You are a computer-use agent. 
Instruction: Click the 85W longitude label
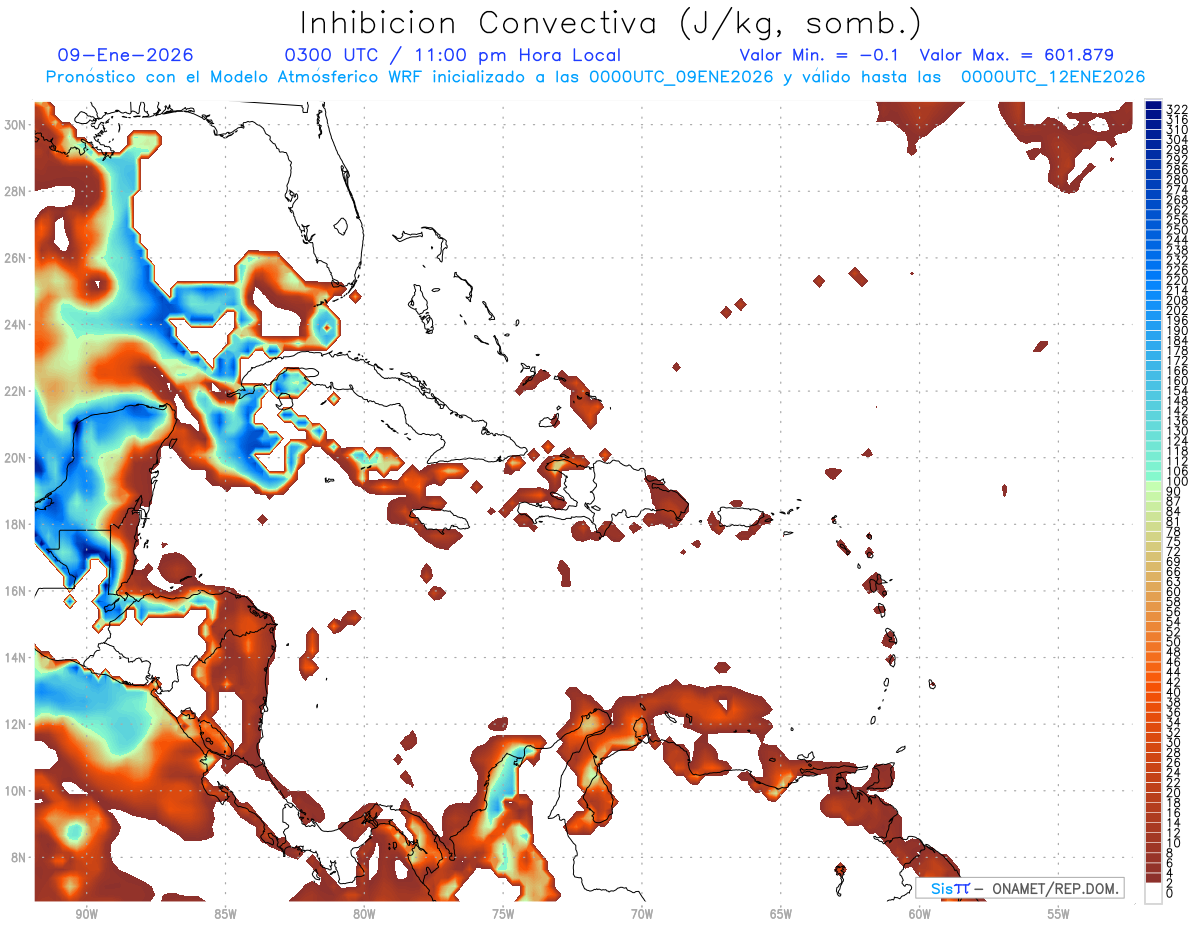[x=225, y=915]
